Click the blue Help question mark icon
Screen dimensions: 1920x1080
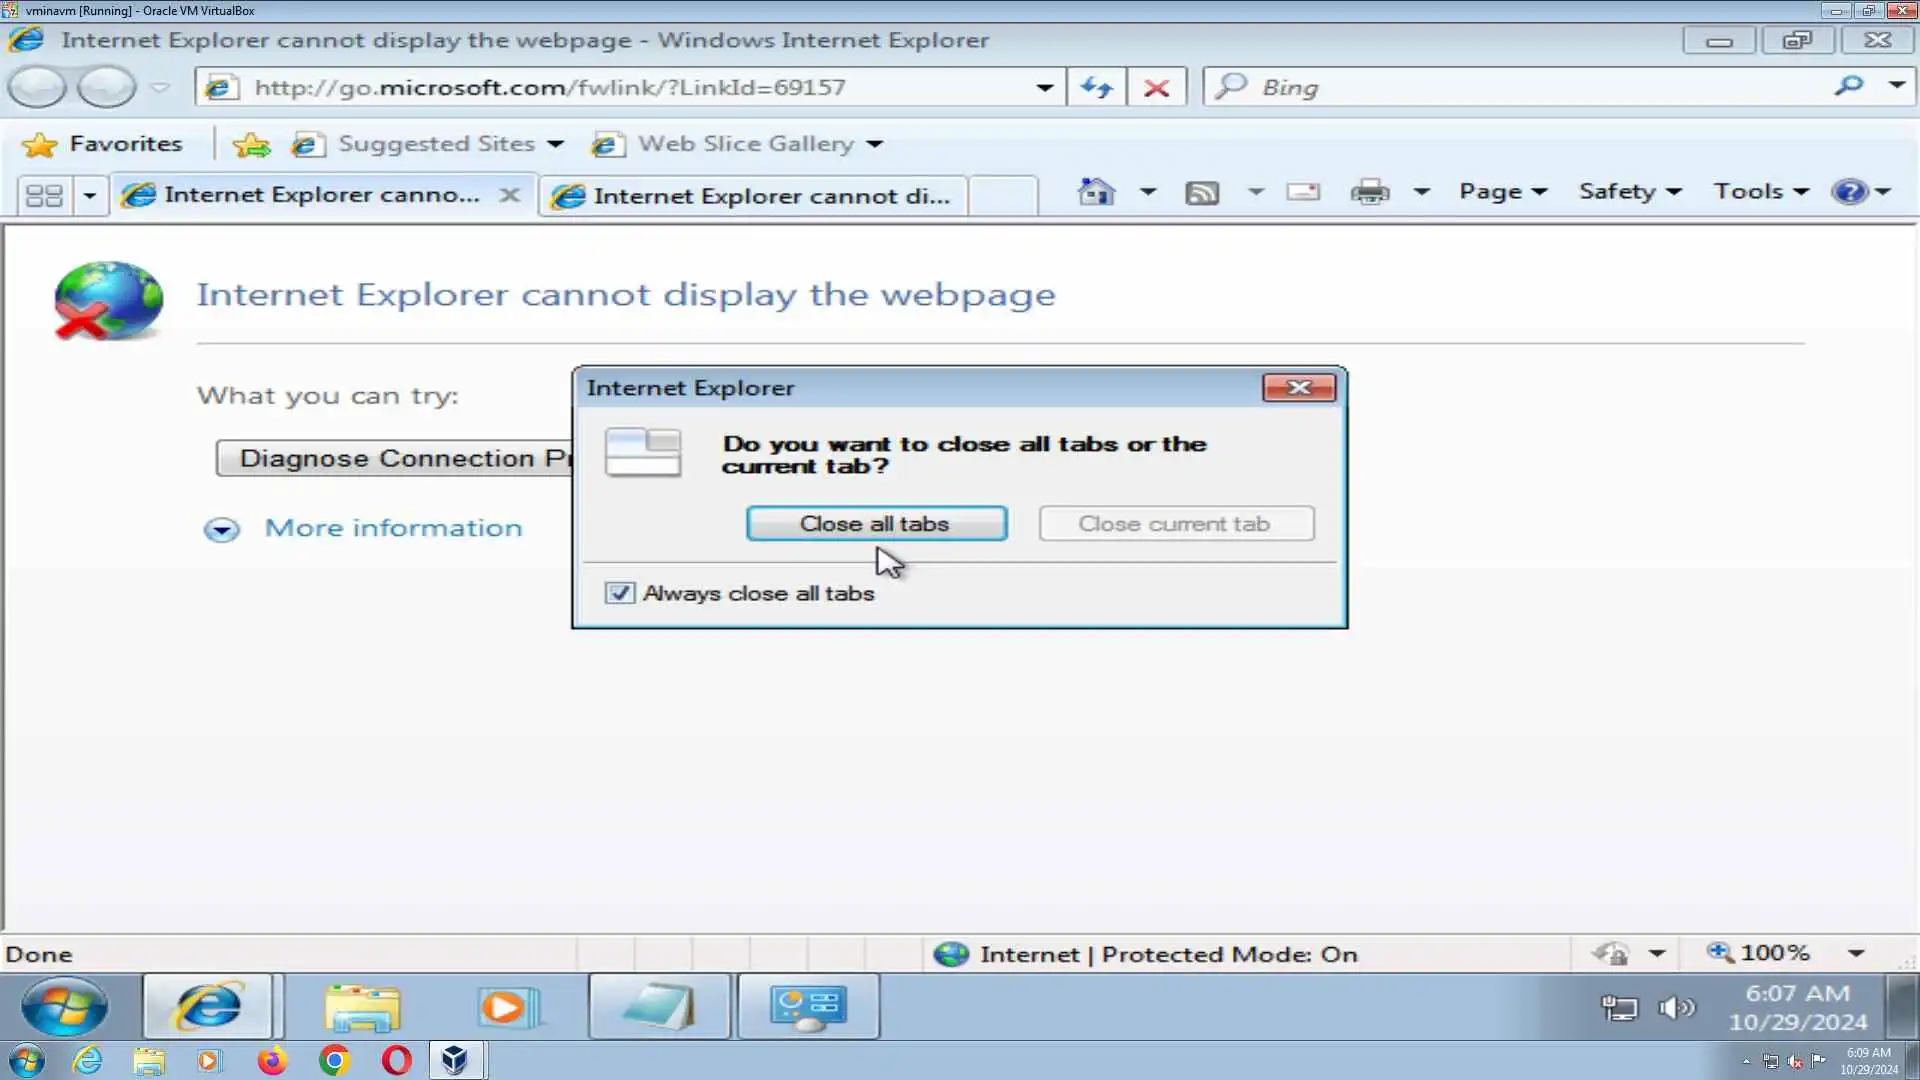pyautogui.click(x=1849, y=191)
